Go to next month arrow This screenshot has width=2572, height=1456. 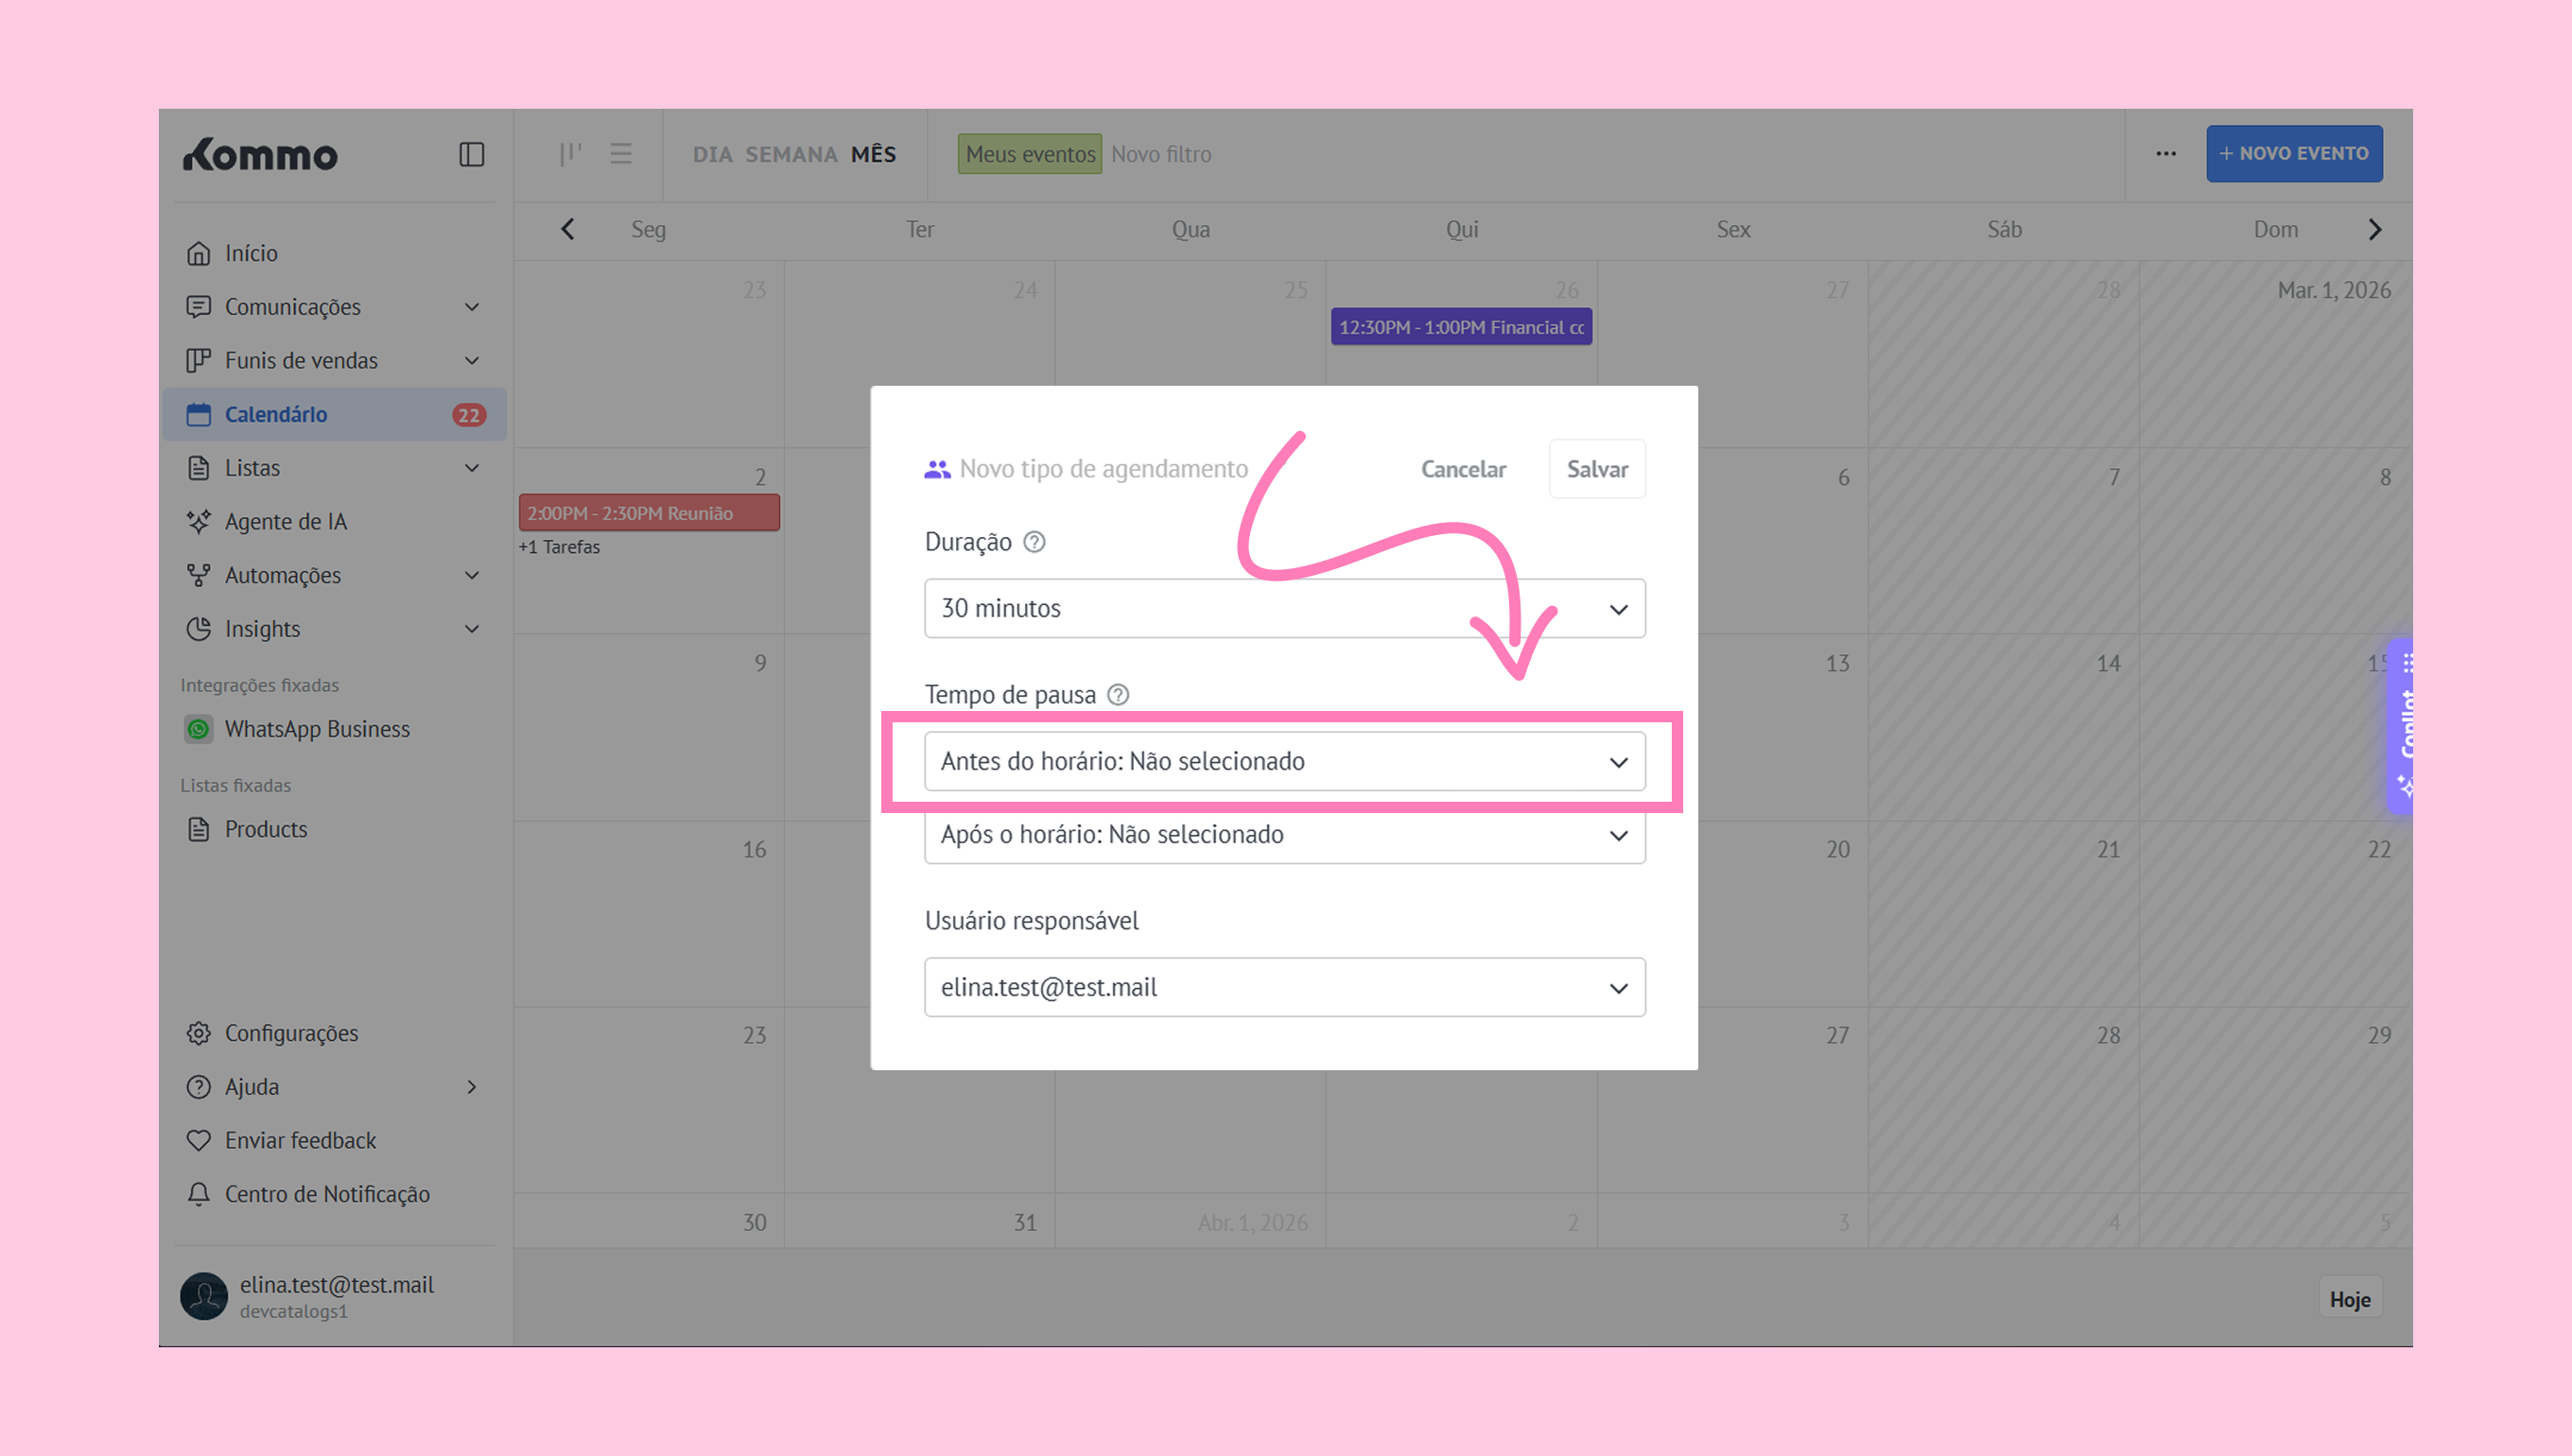tap(2374, 230)
